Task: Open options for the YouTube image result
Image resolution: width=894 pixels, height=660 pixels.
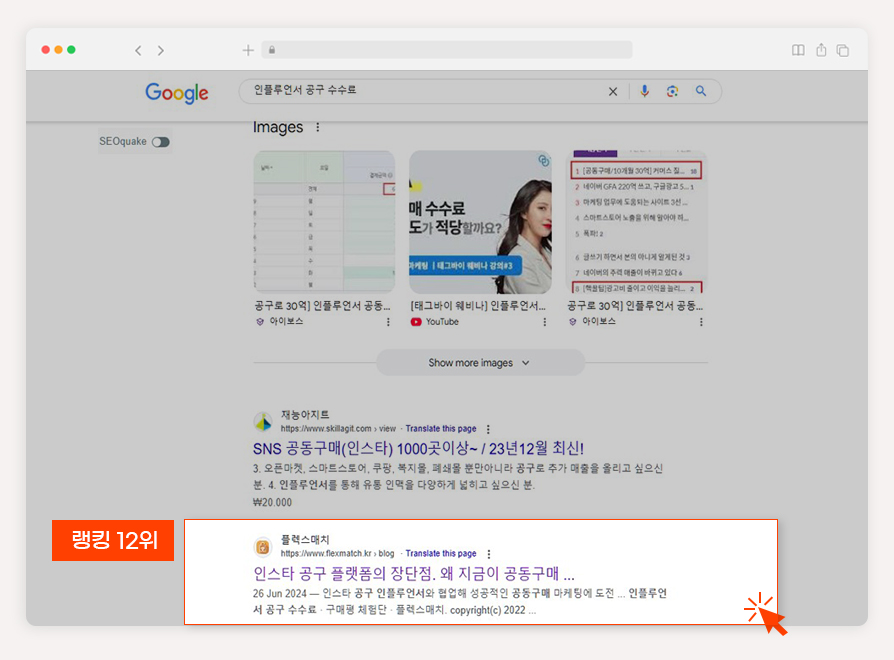Action: pos(544,322)
